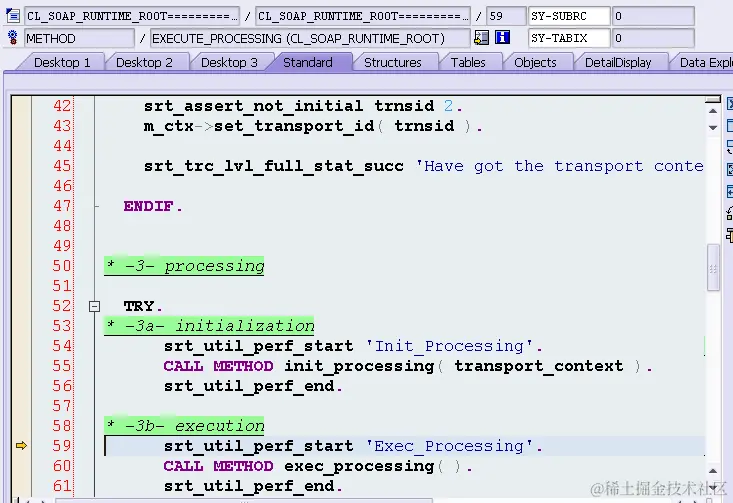
Task: Open the Objects tab
Action: [535, 63]
